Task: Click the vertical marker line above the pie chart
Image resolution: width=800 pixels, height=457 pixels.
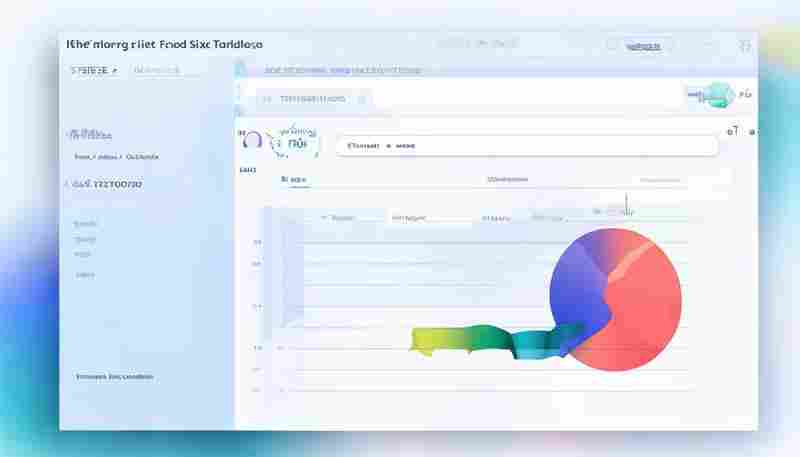Action: [x=627, y=204]
